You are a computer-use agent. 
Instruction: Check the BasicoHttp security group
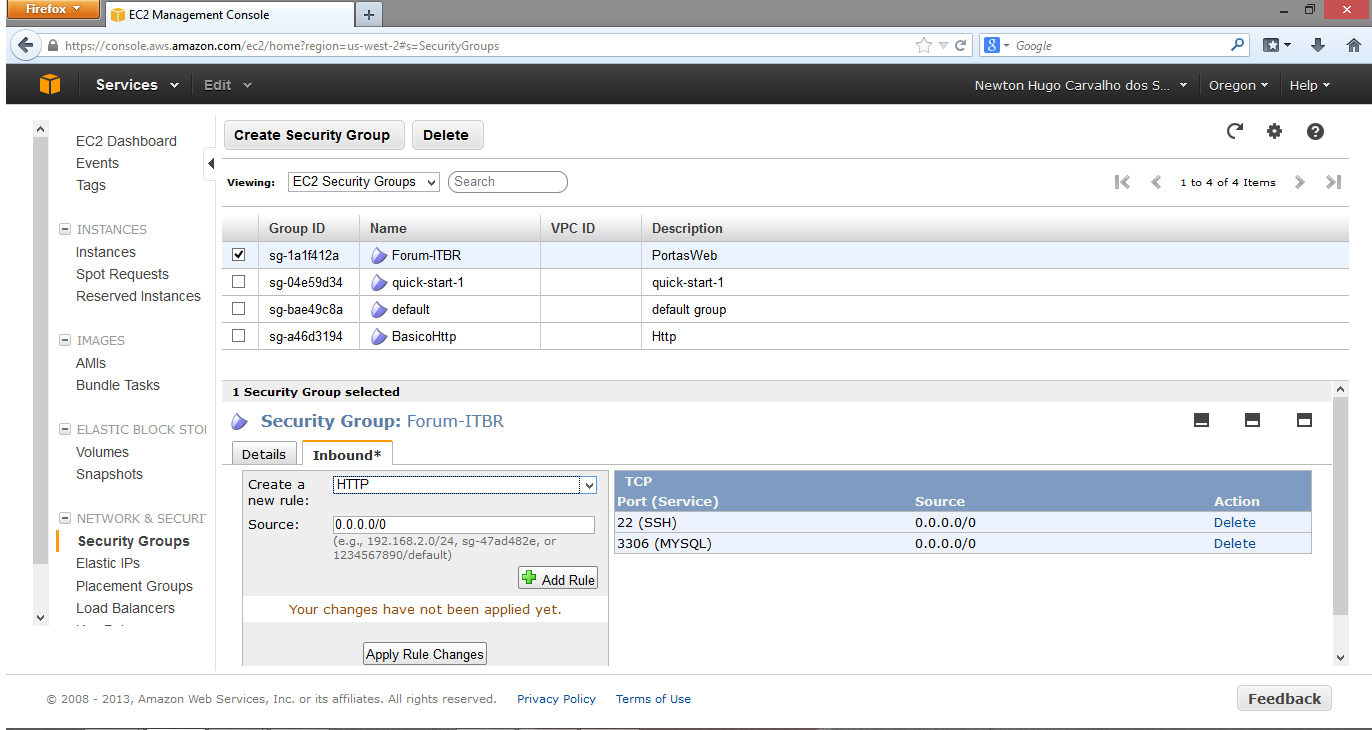point(238,336)
